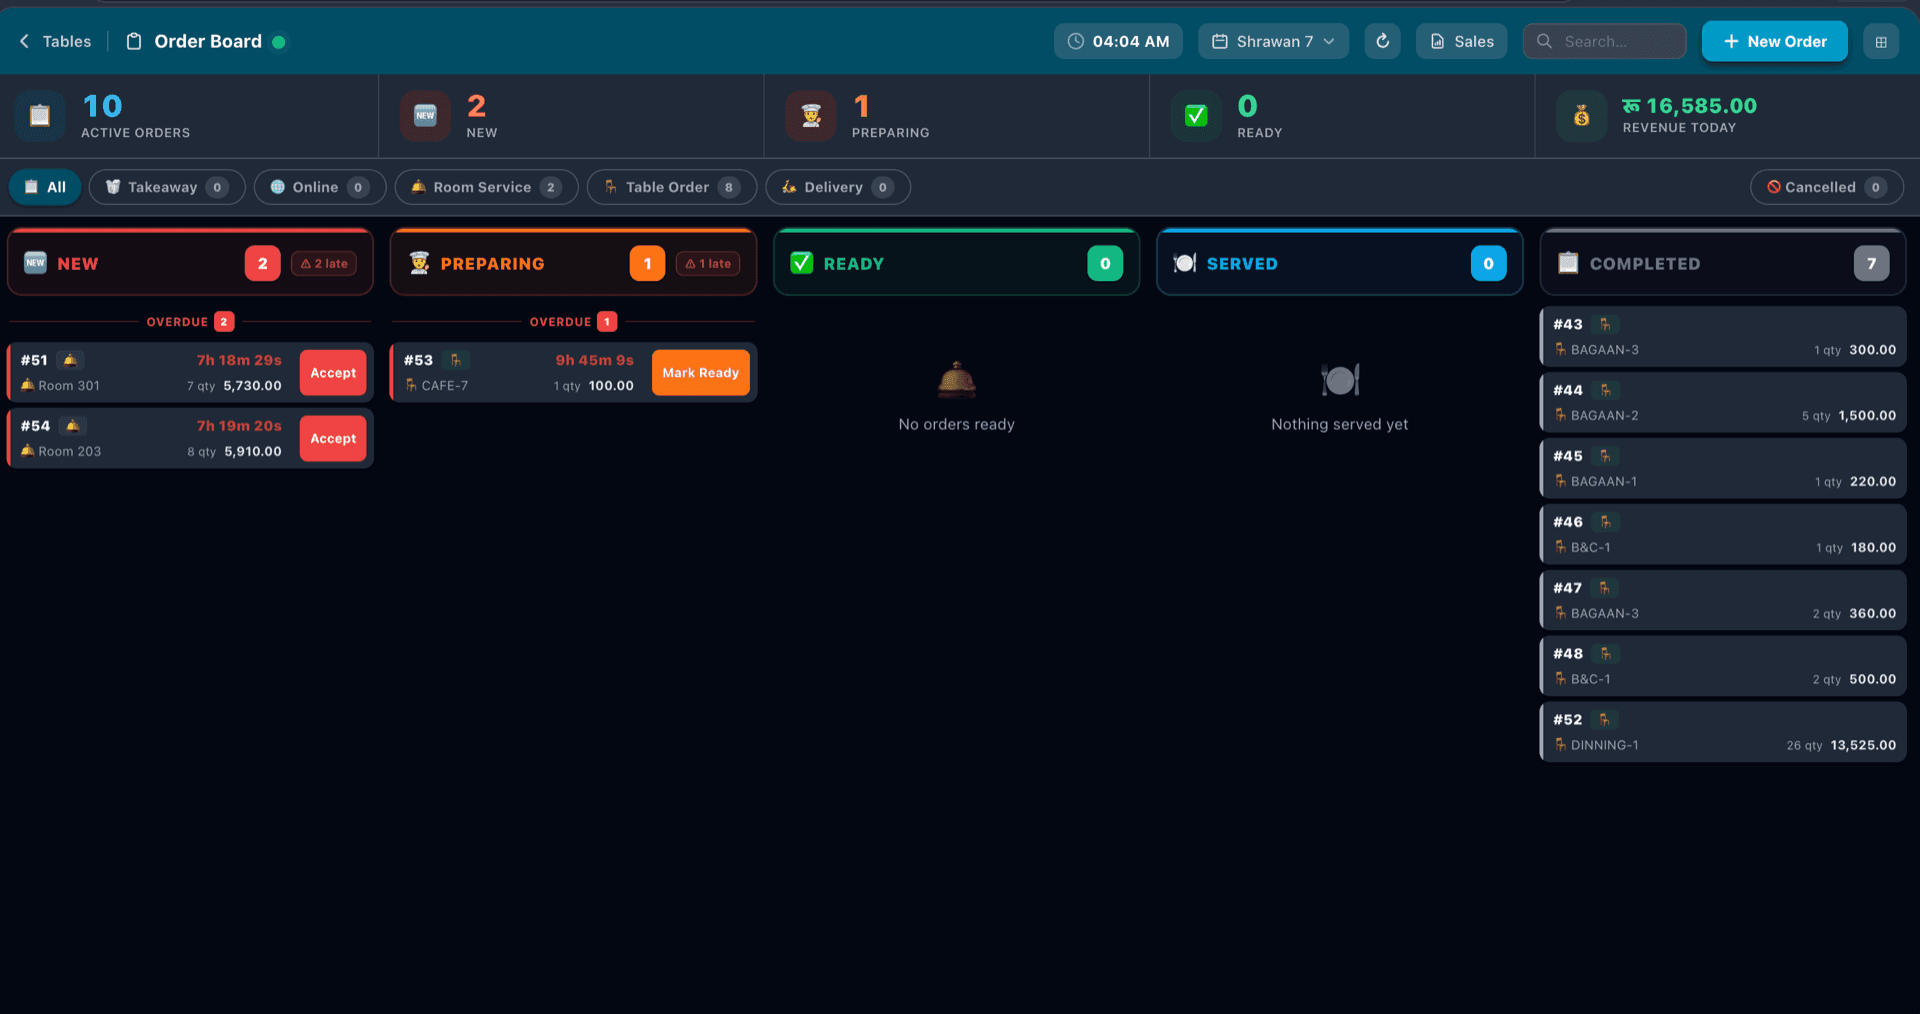Click the Active Orders clipboard icon
Image resolution: width=1920 pixels, height=1014 pixels.
coord(40,116)
